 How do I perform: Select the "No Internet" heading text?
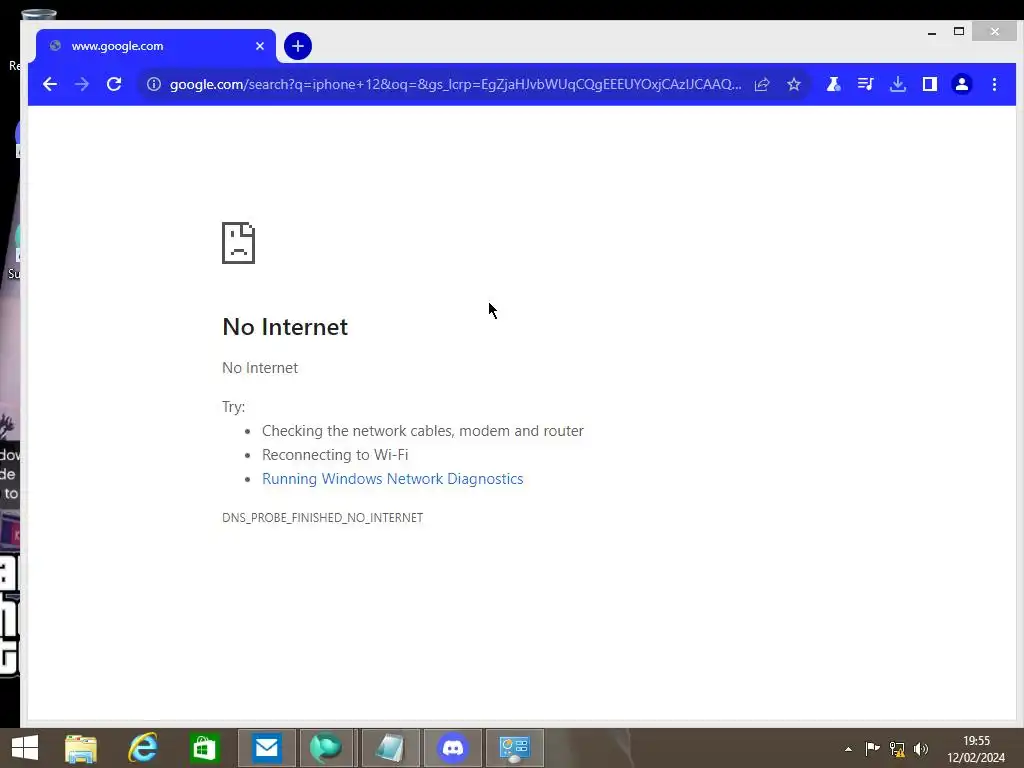pyautogui.click(x=285, y=327)
